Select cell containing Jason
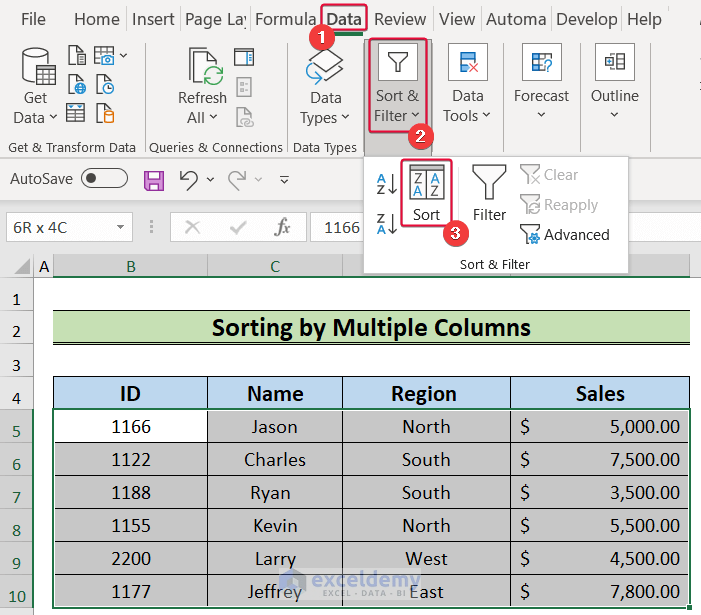 (274, 427)
